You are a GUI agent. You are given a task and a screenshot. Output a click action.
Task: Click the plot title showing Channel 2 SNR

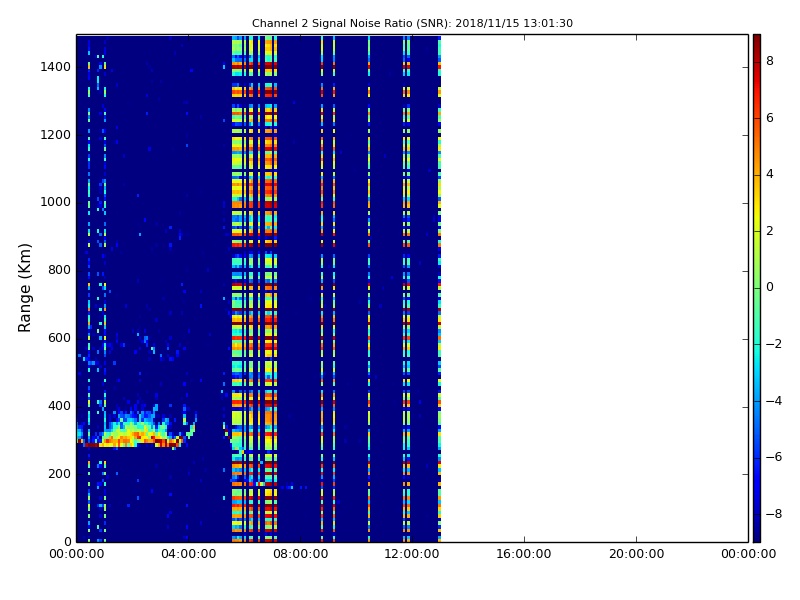[412, 23]
